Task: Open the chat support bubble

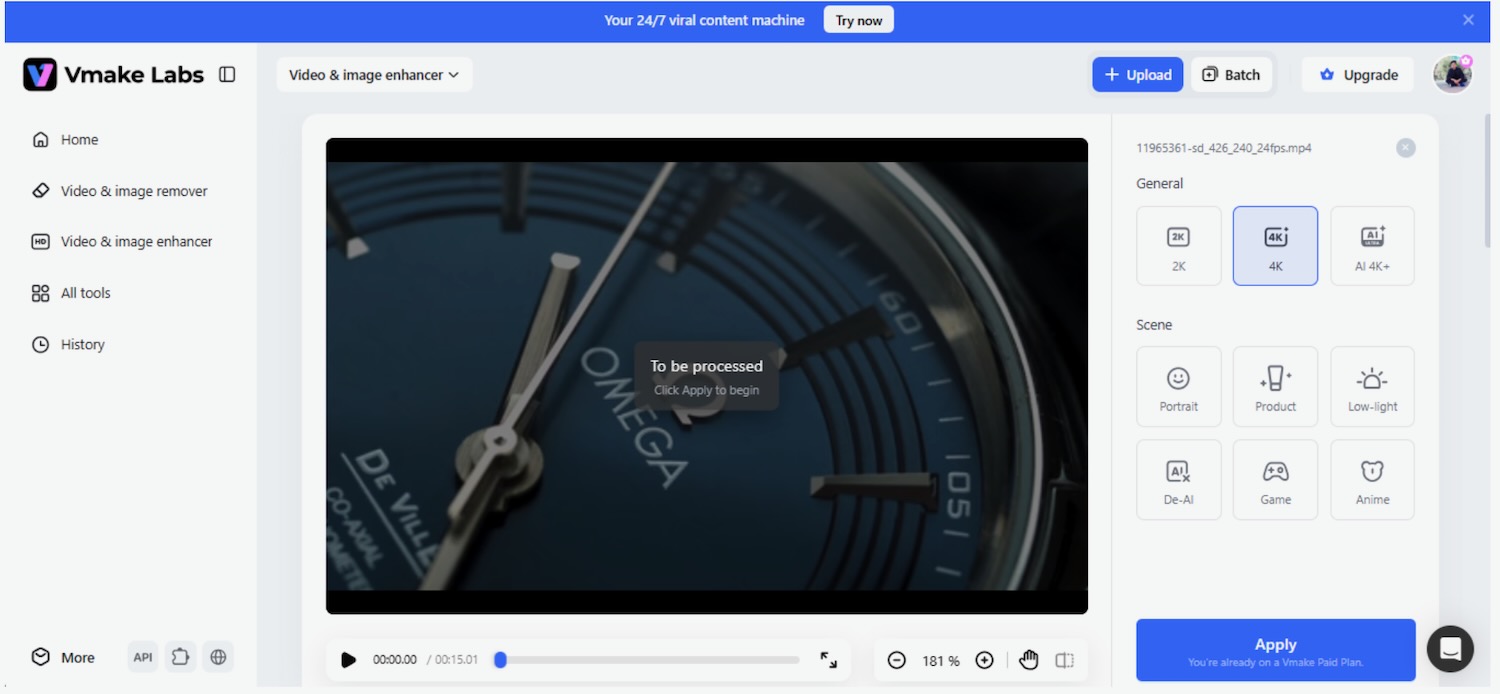Action: click(x=1450, y=650)
